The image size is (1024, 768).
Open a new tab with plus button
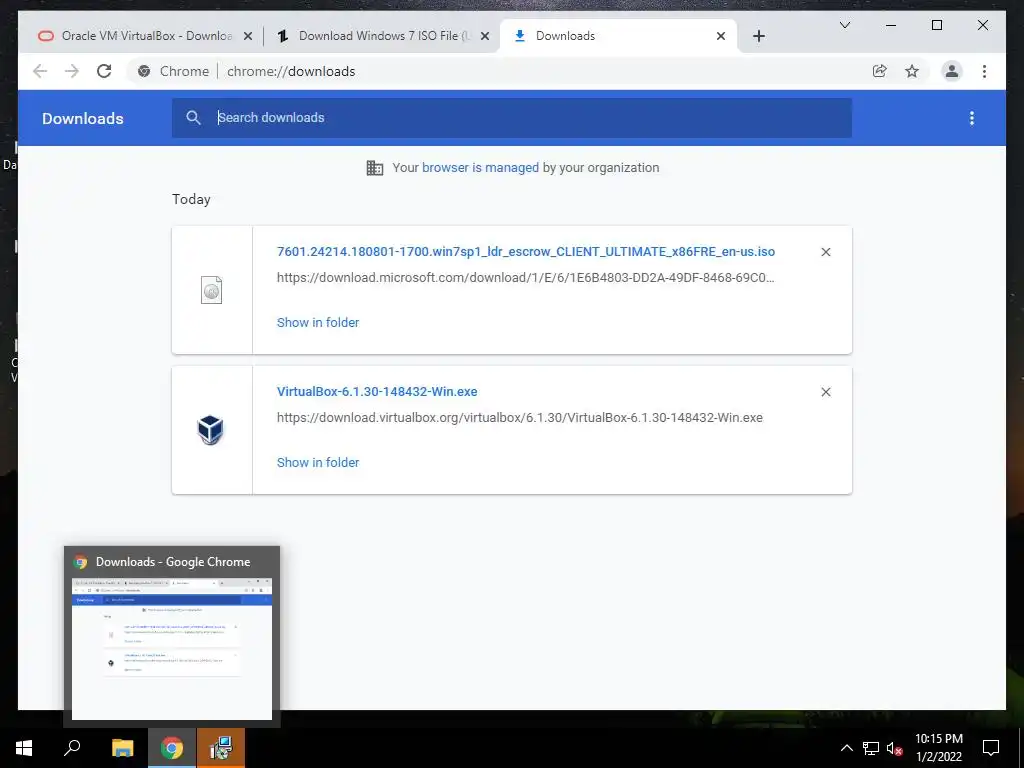(x=758, y=36)
